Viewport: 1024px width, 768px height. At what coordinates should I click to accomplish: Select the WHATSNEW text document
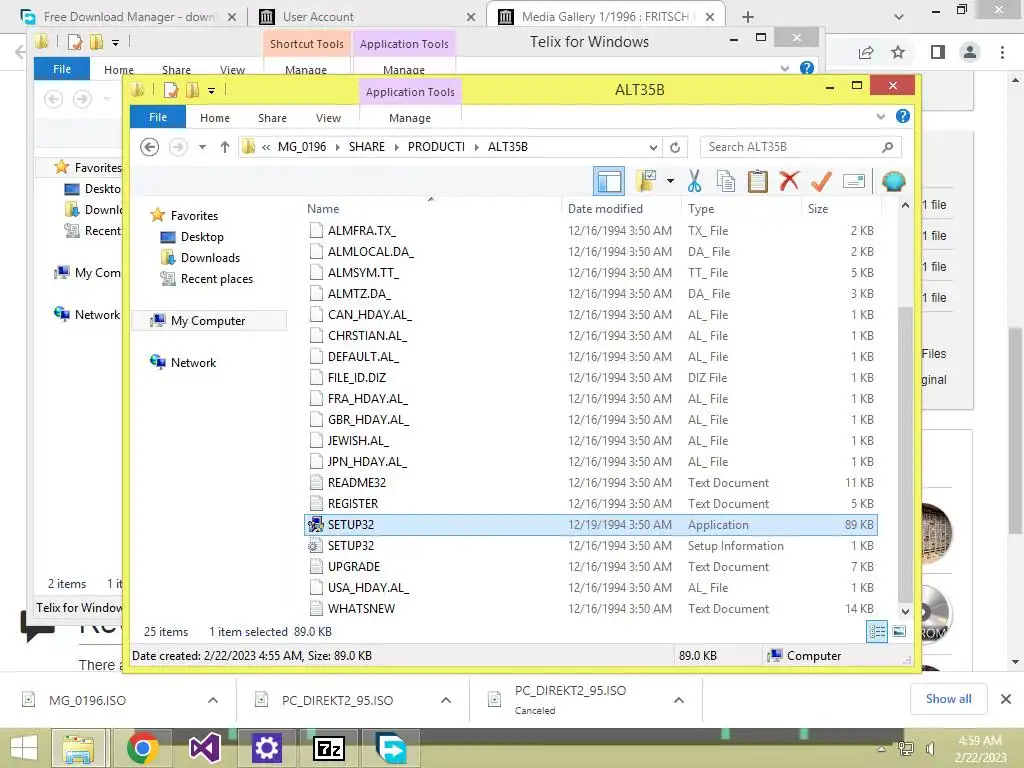click(590, 609)
